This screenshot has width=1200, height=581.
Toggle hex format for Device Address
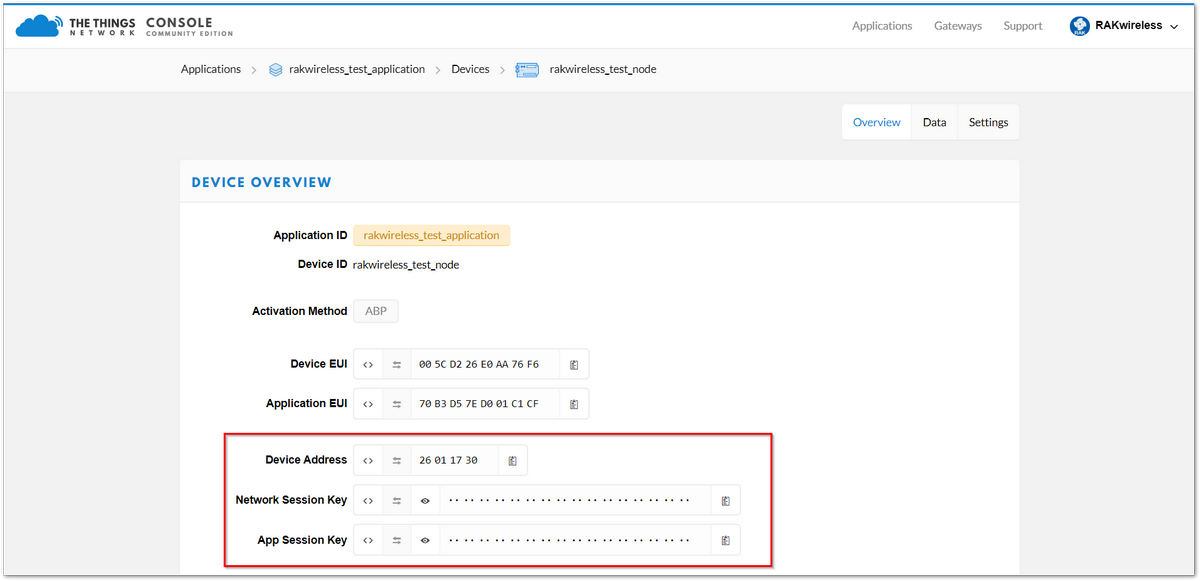coord(368,460)
